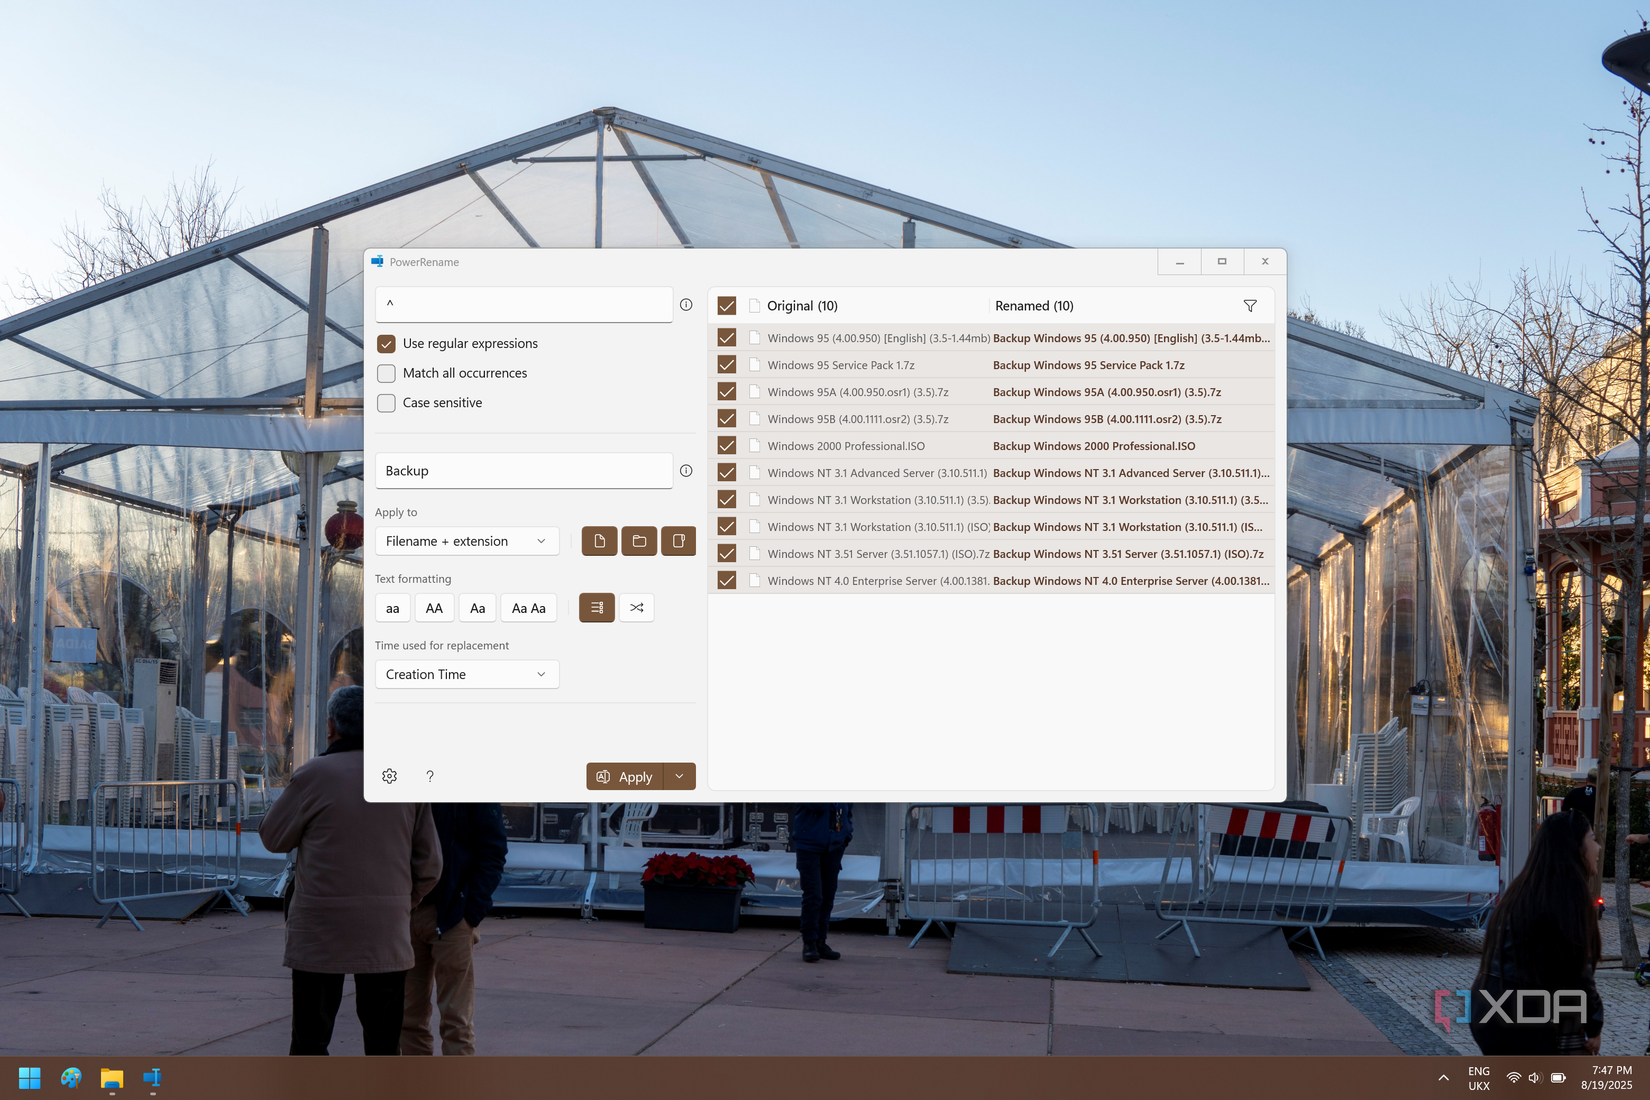Uncheck Windows 95 (4.00.950) [English] file
Screen dimensions: 1650x1100
click(x=727, y=338)
